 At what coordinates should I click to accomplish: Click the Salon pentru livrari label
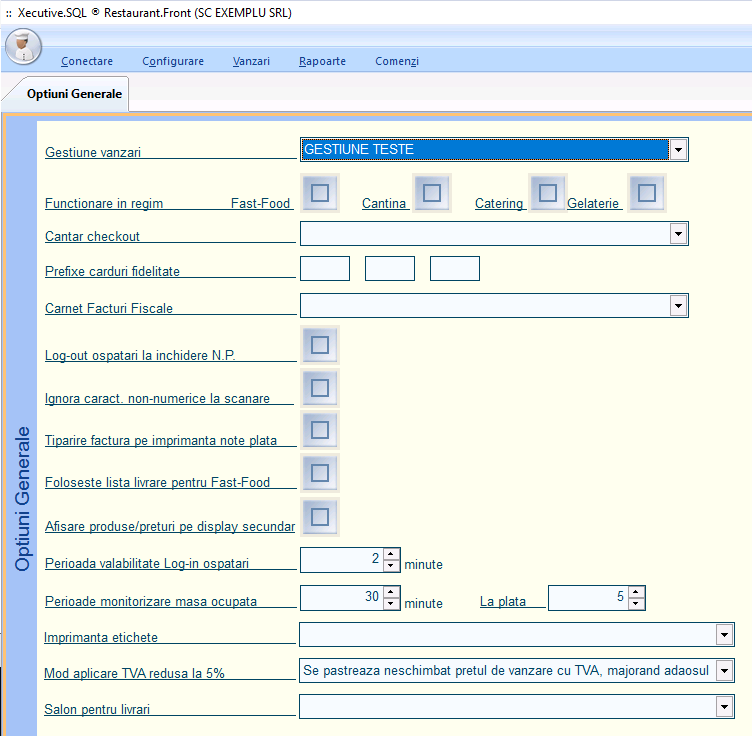[x=97, y=710]
